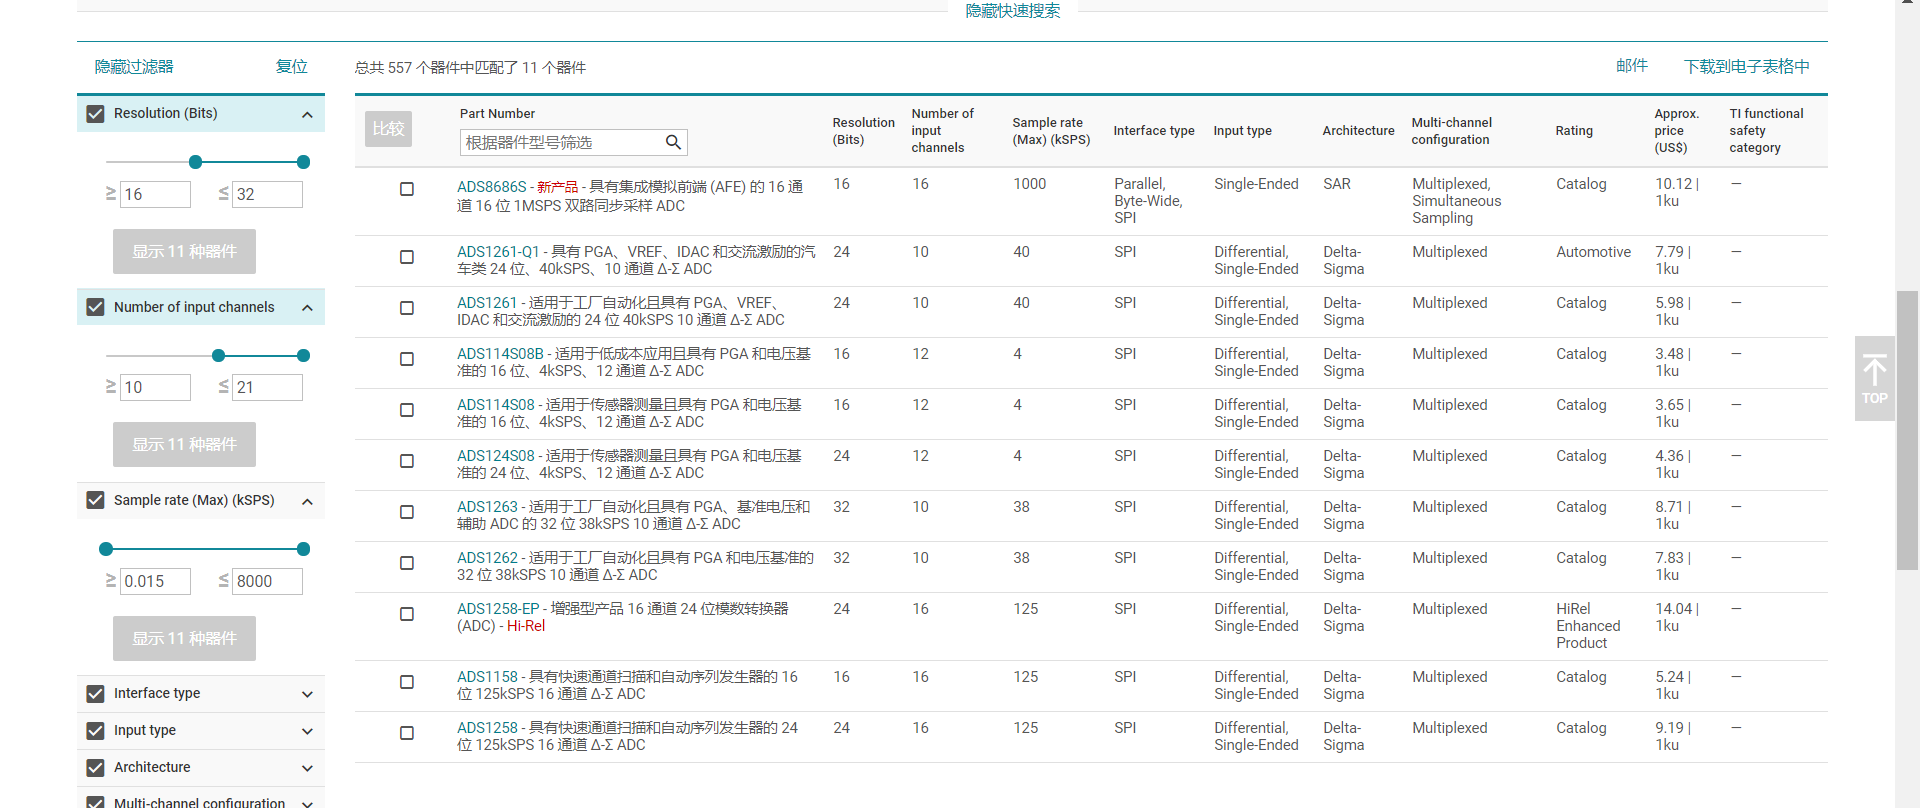The width and height of the screenshot is (1920, 808).
Task: Expand the Interface type filter section
Action: tap(307, 694)
